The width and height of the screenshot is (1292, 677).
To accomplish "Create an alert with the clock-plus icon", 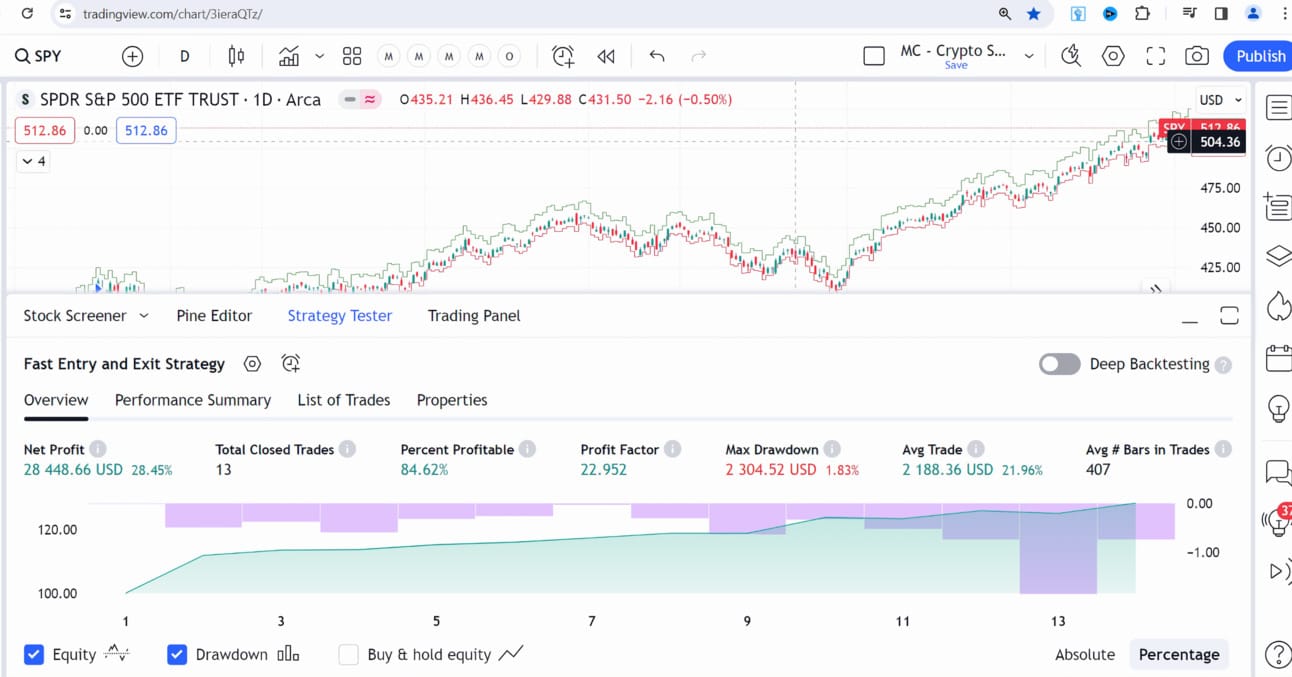I will pyautogui.click(x=563, y=56).
